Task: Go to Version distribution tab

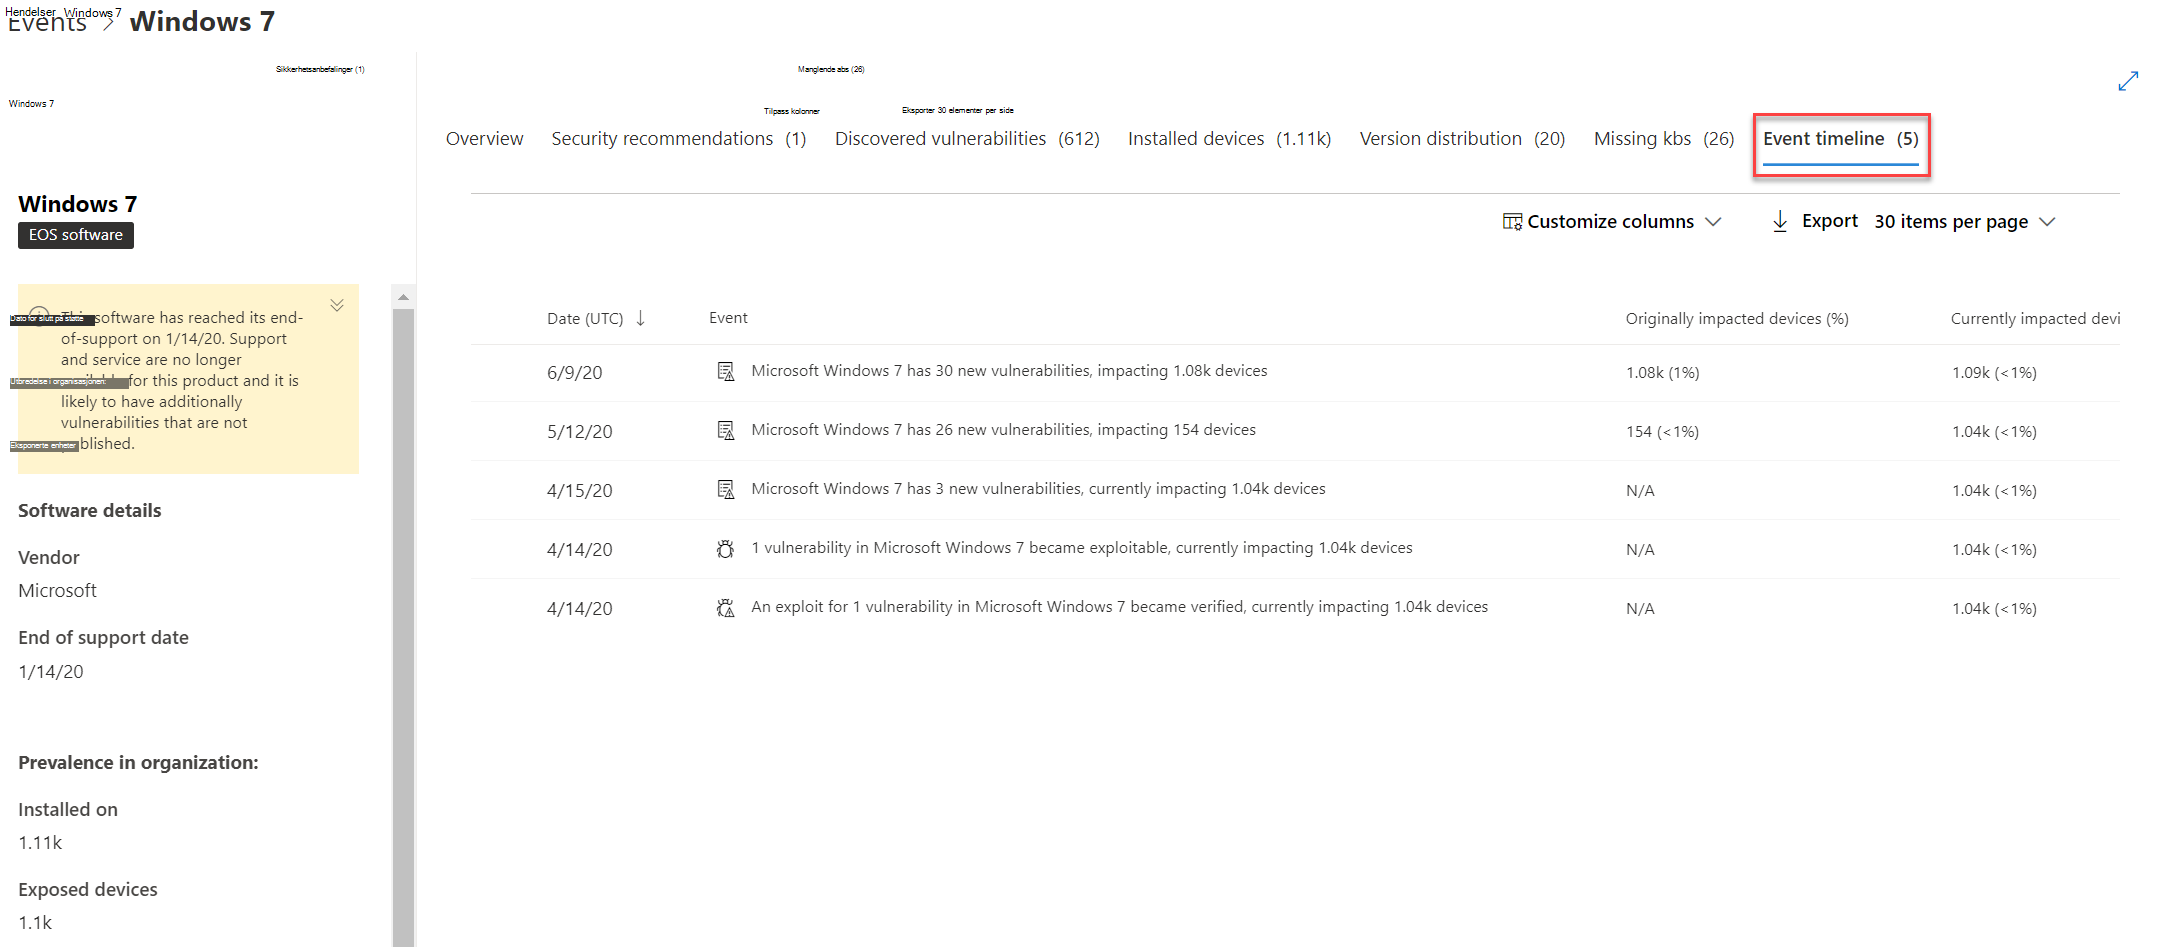Action: click(1462, 139)
